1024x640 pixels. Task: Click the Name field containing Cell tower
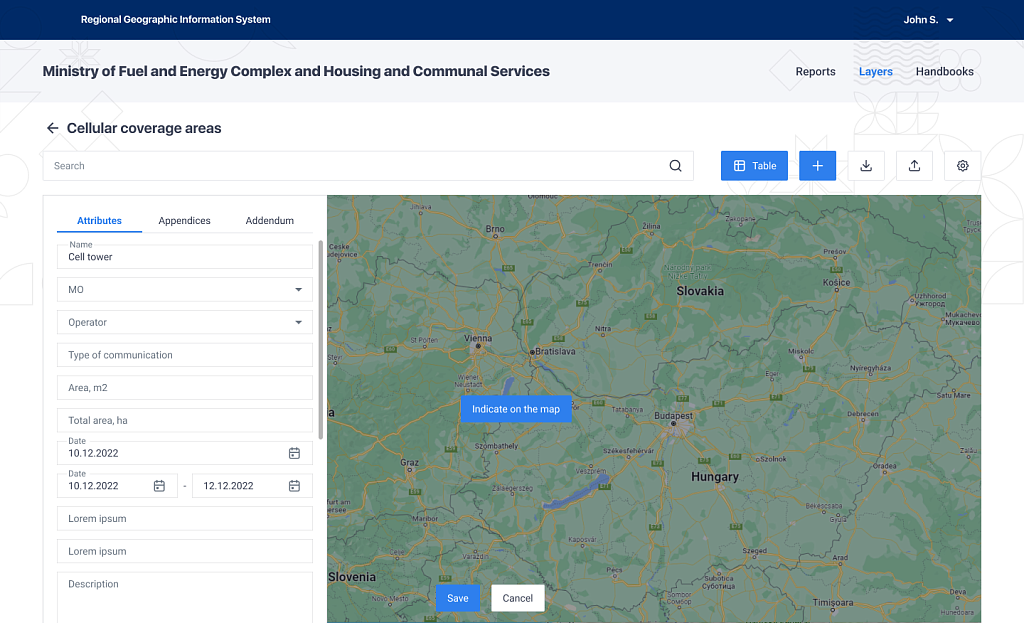tap(185, 257)
